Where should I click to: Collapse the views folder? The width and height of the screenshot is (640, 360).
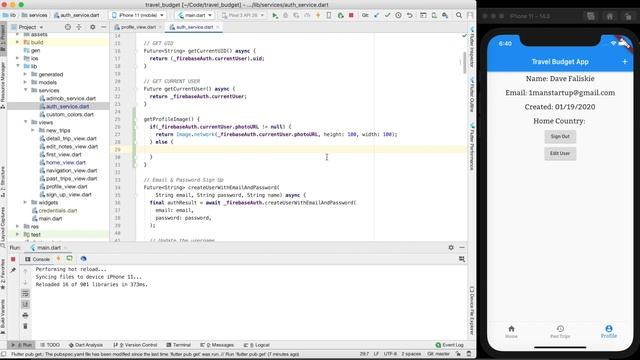pyautogui.click(x=25, y=122)
